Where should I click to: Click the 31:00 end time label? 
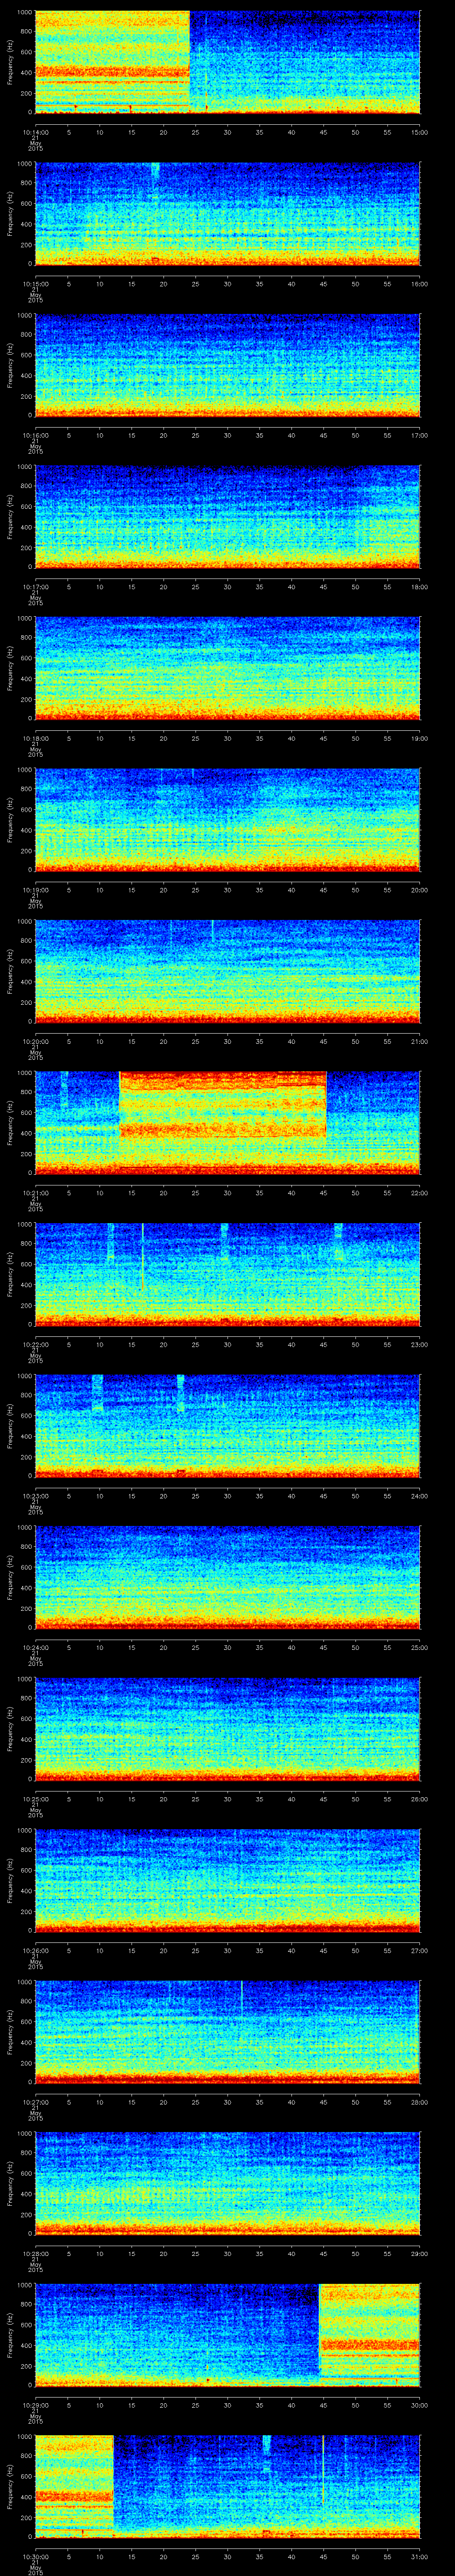(x=420, y=2556)
